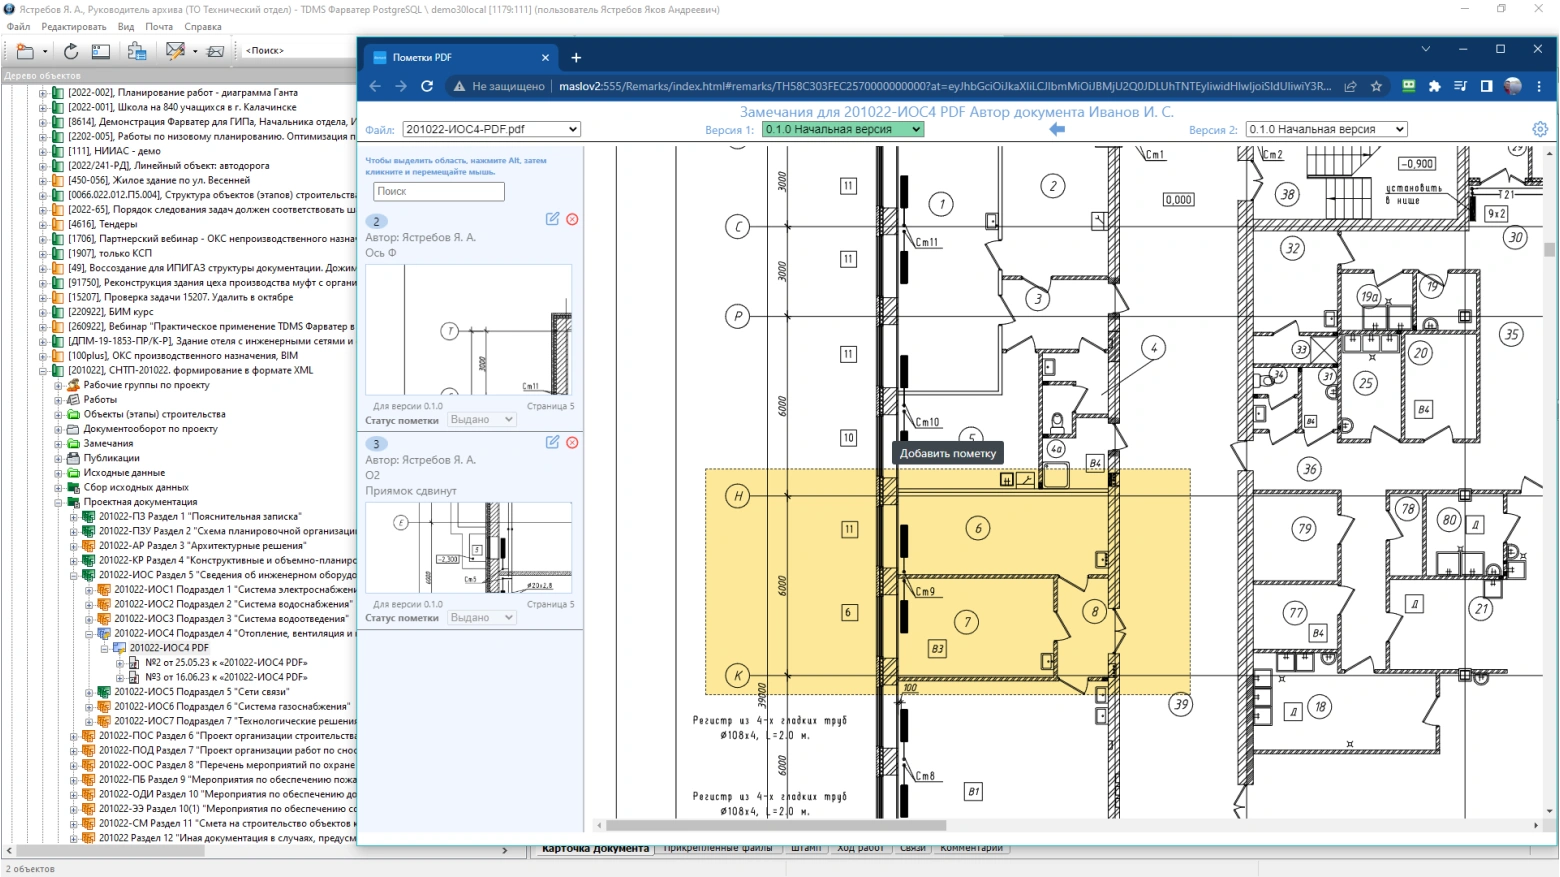Click the refresh icon in TDMS toolbar
Image resolution: width=1560 pixels, height=877 pixels.
[x=71, y=51]
